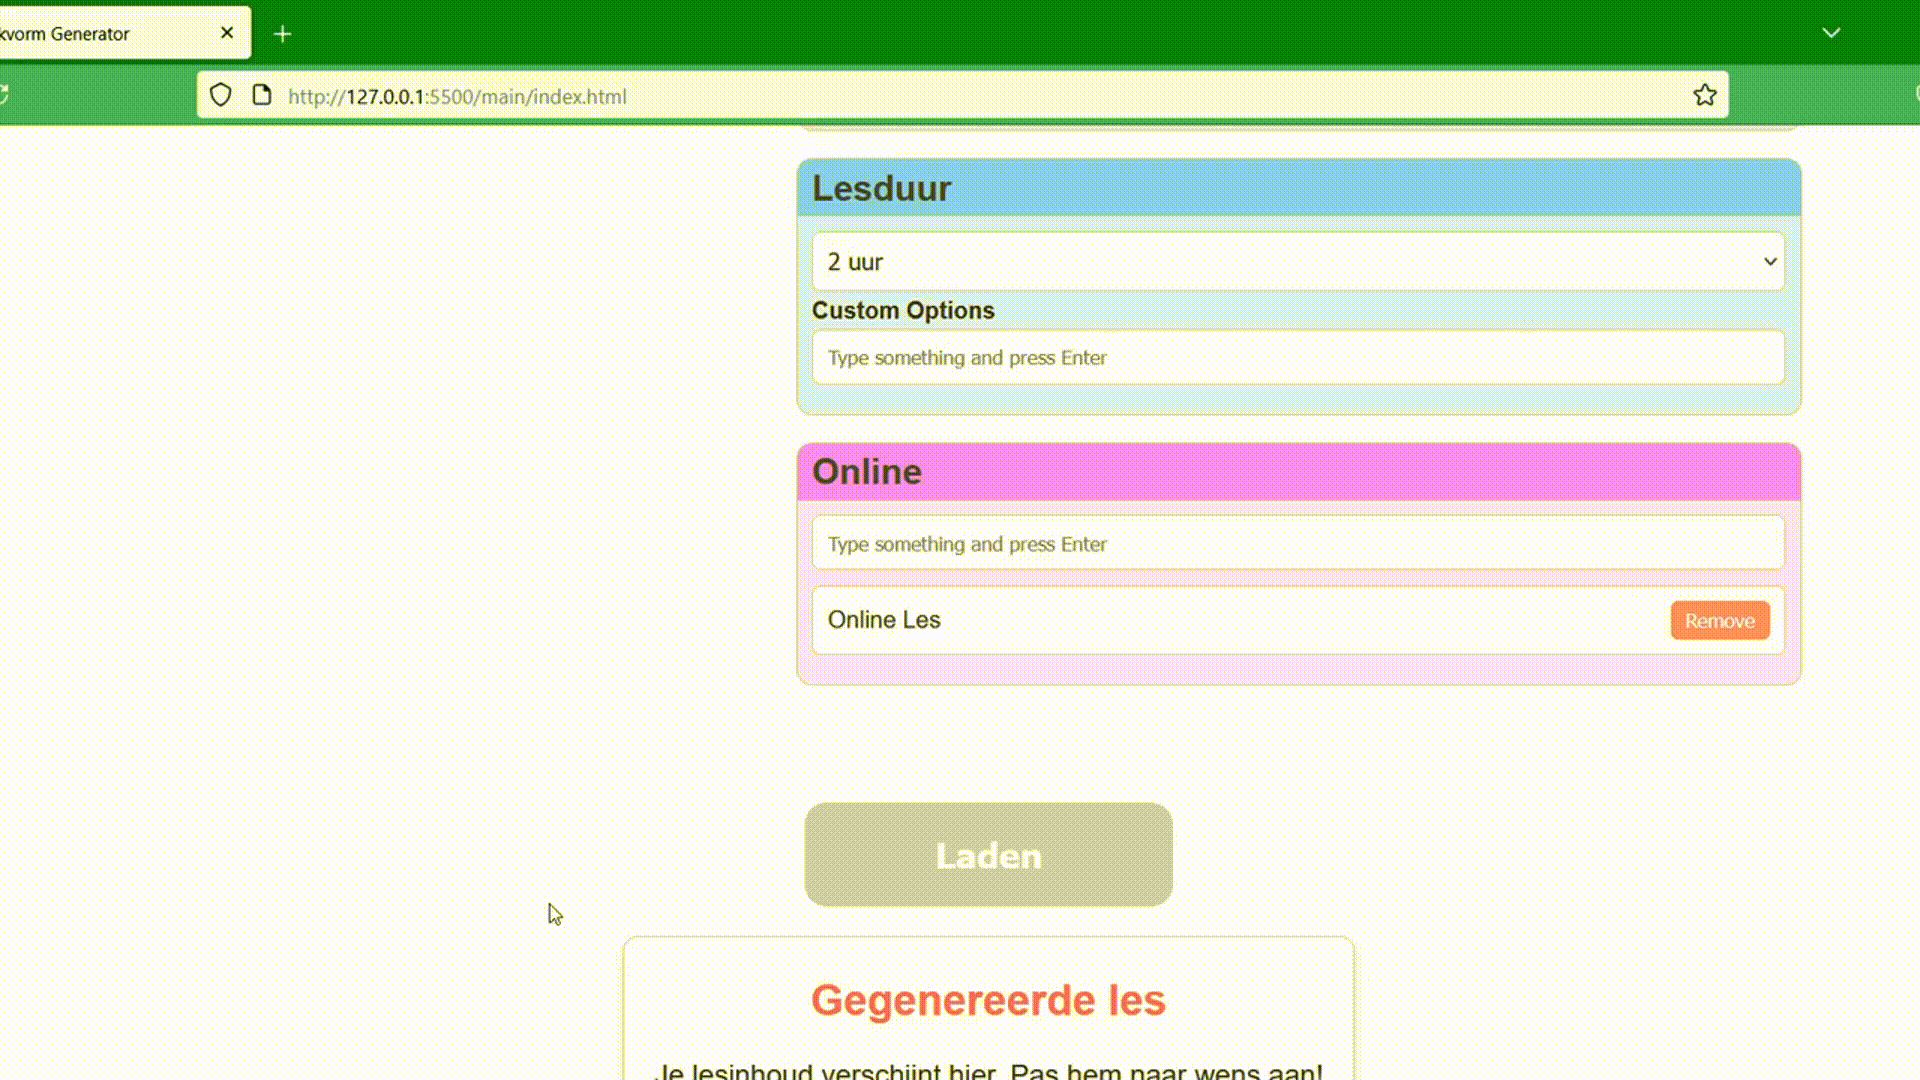Click the tracking protection shield icon

point(220,96)
